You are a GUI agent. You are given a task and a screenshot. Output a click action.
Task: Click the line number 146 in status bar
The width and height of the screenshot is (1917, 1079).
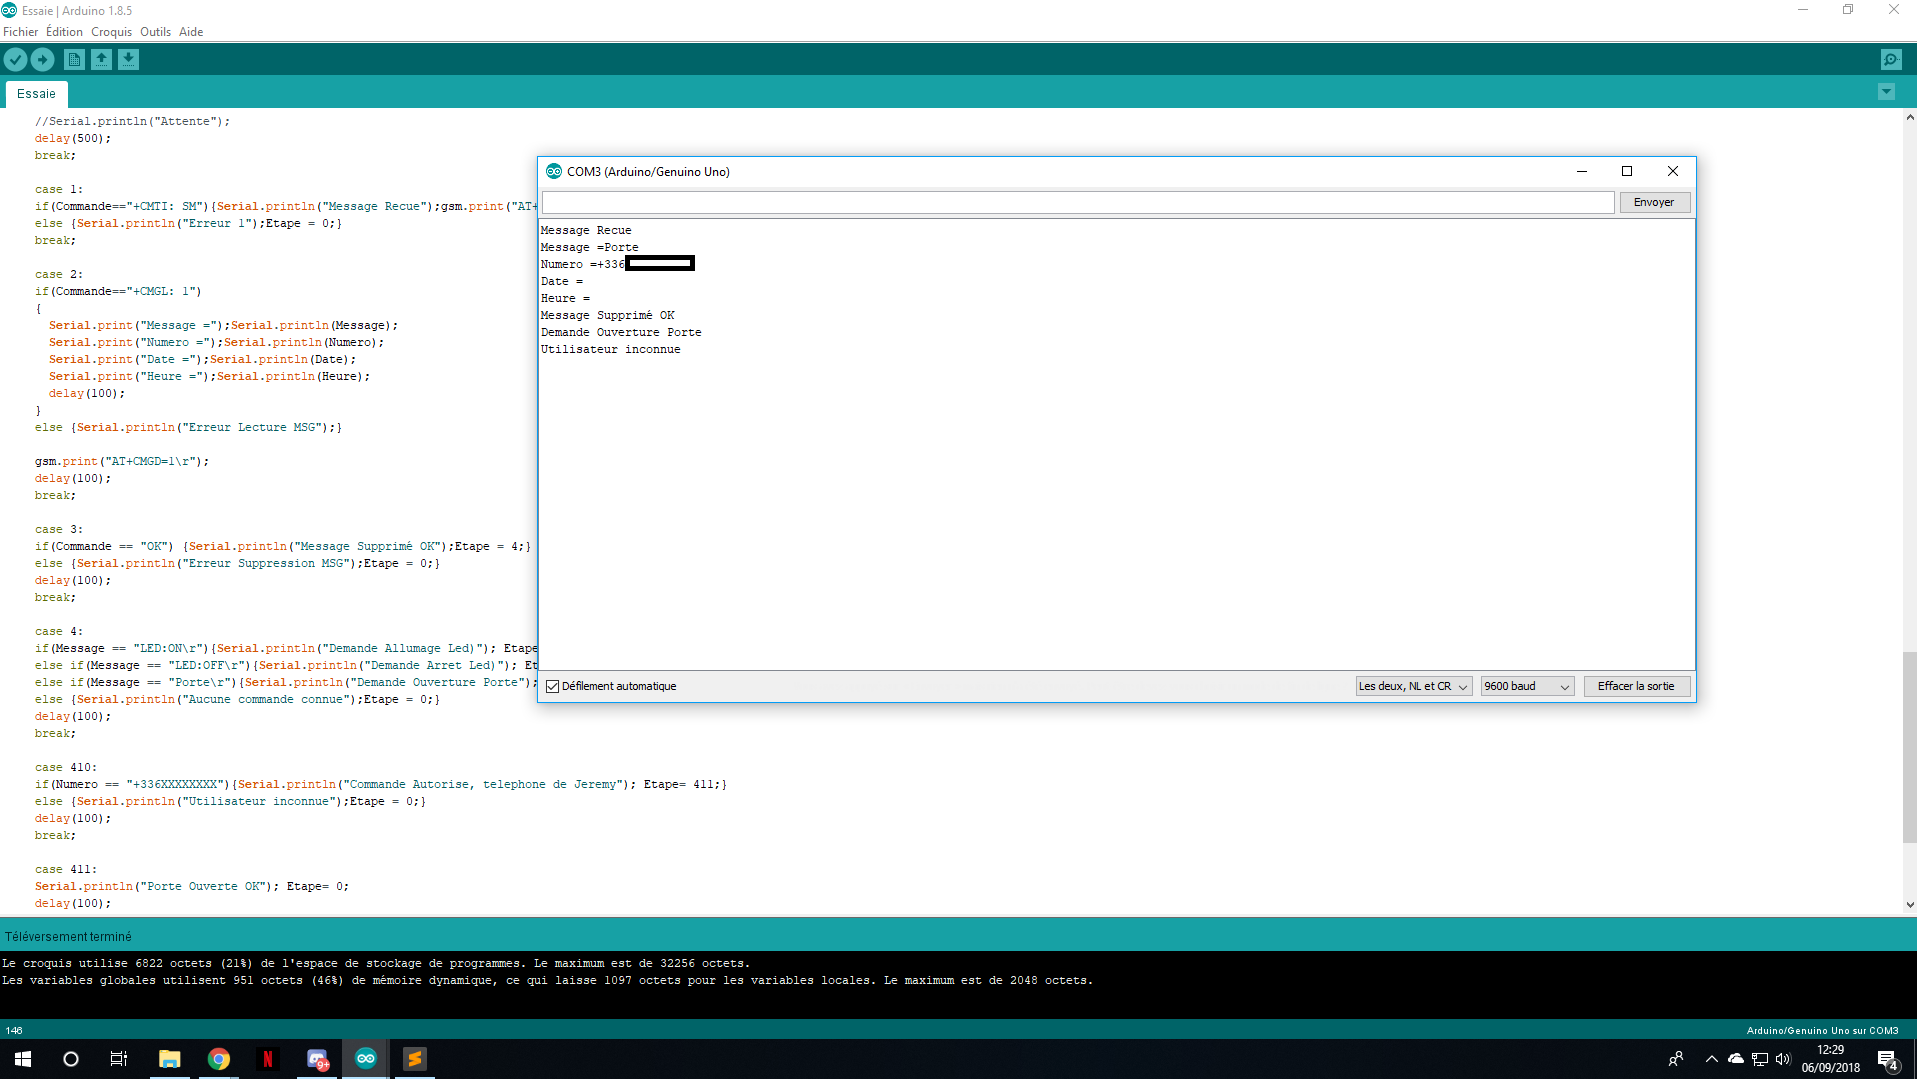[x=14, y=1031]
